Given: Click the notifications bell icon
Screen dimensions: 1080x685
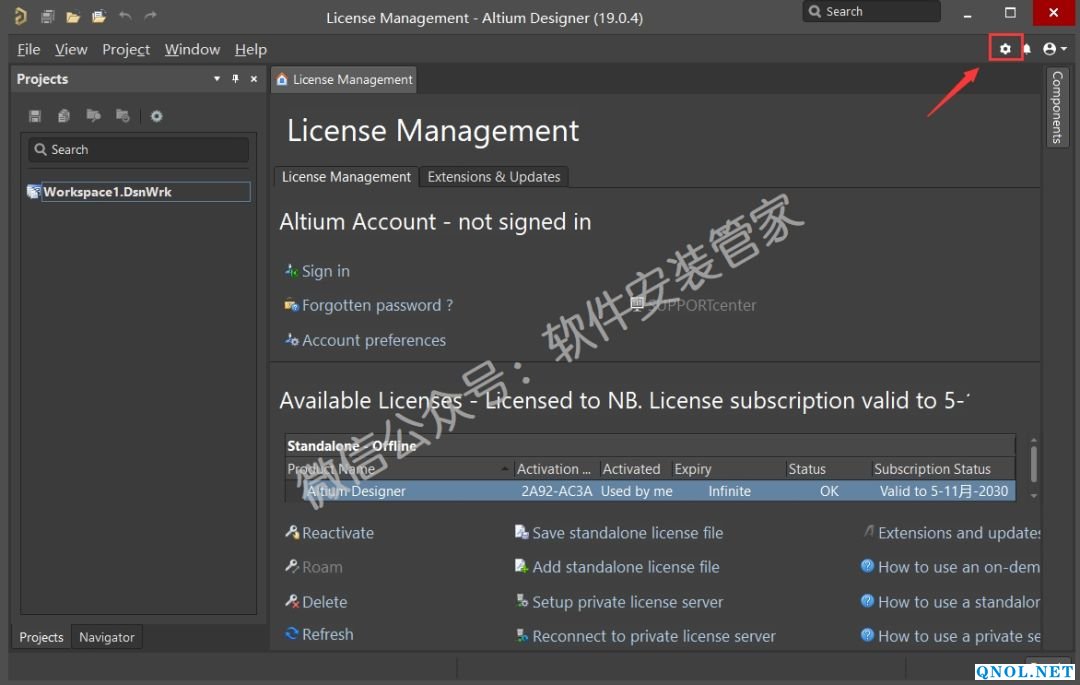Looking at the screenshot, I should coord(1026,49).
